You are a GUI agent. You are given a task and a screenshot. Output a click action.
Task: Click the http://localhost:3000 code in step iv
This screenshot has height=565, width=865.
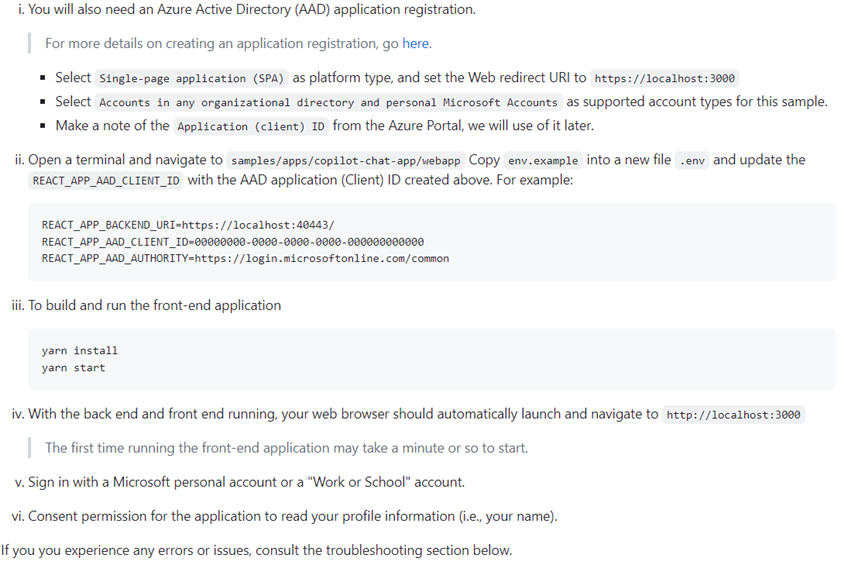pos(733,415)
